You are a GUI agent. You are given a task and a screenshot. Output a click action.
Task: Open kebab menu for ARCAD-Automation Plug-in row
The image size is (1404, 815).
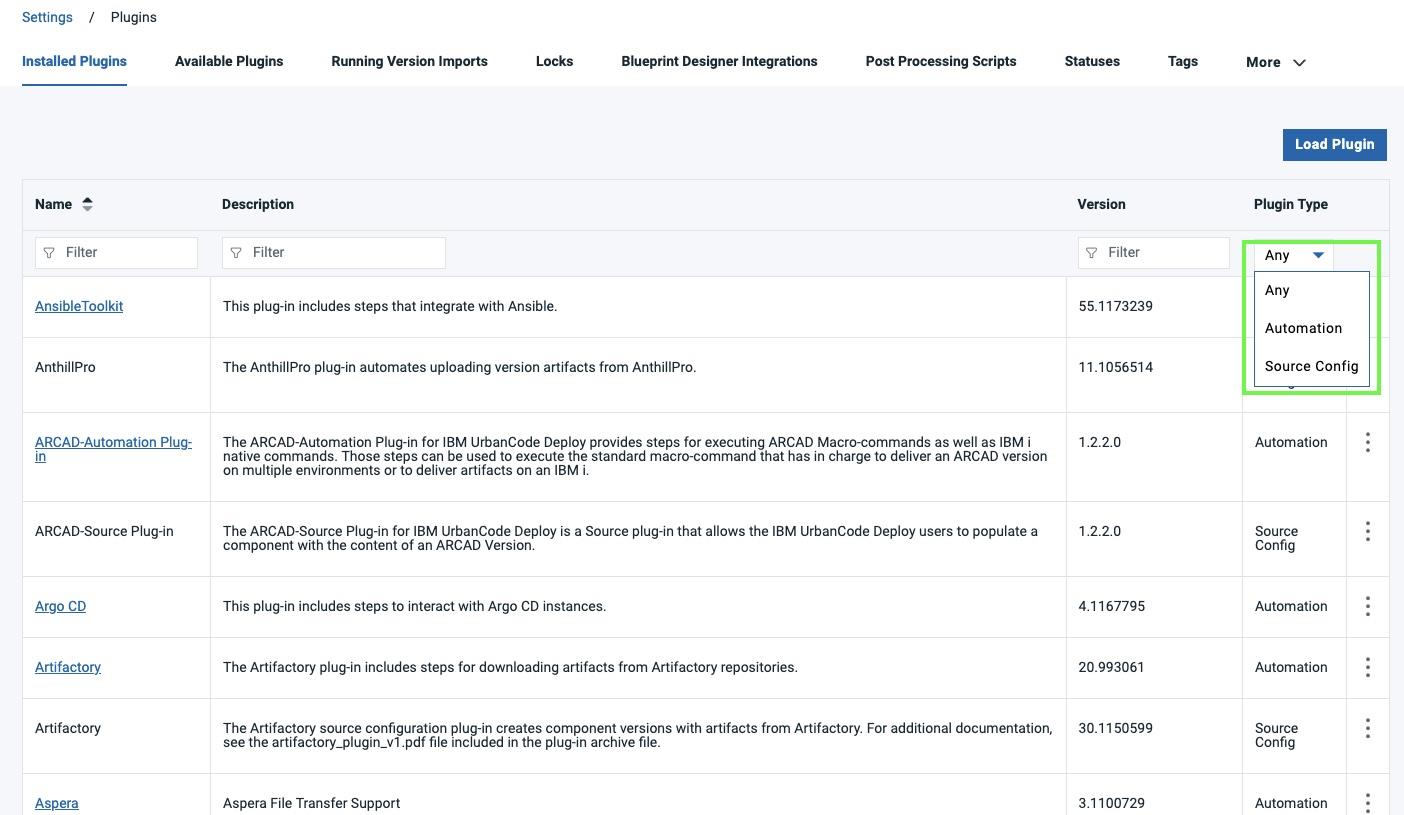pyautogui.click(x=1367, y=442)
